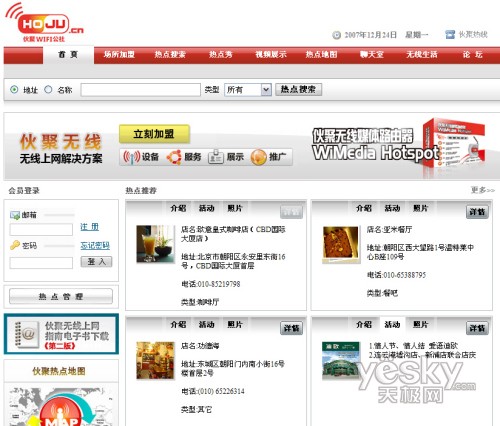Open the 热点地图 menu item
This screenshot has height=426, width=500.
[321, 54]
